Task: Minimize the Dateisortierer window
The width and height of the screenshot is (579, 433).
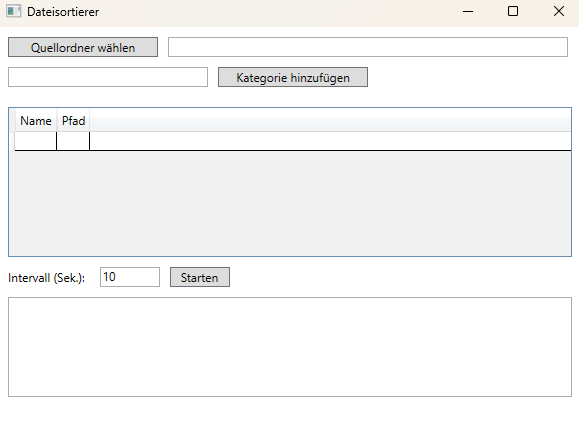Action: click(468, 11)
